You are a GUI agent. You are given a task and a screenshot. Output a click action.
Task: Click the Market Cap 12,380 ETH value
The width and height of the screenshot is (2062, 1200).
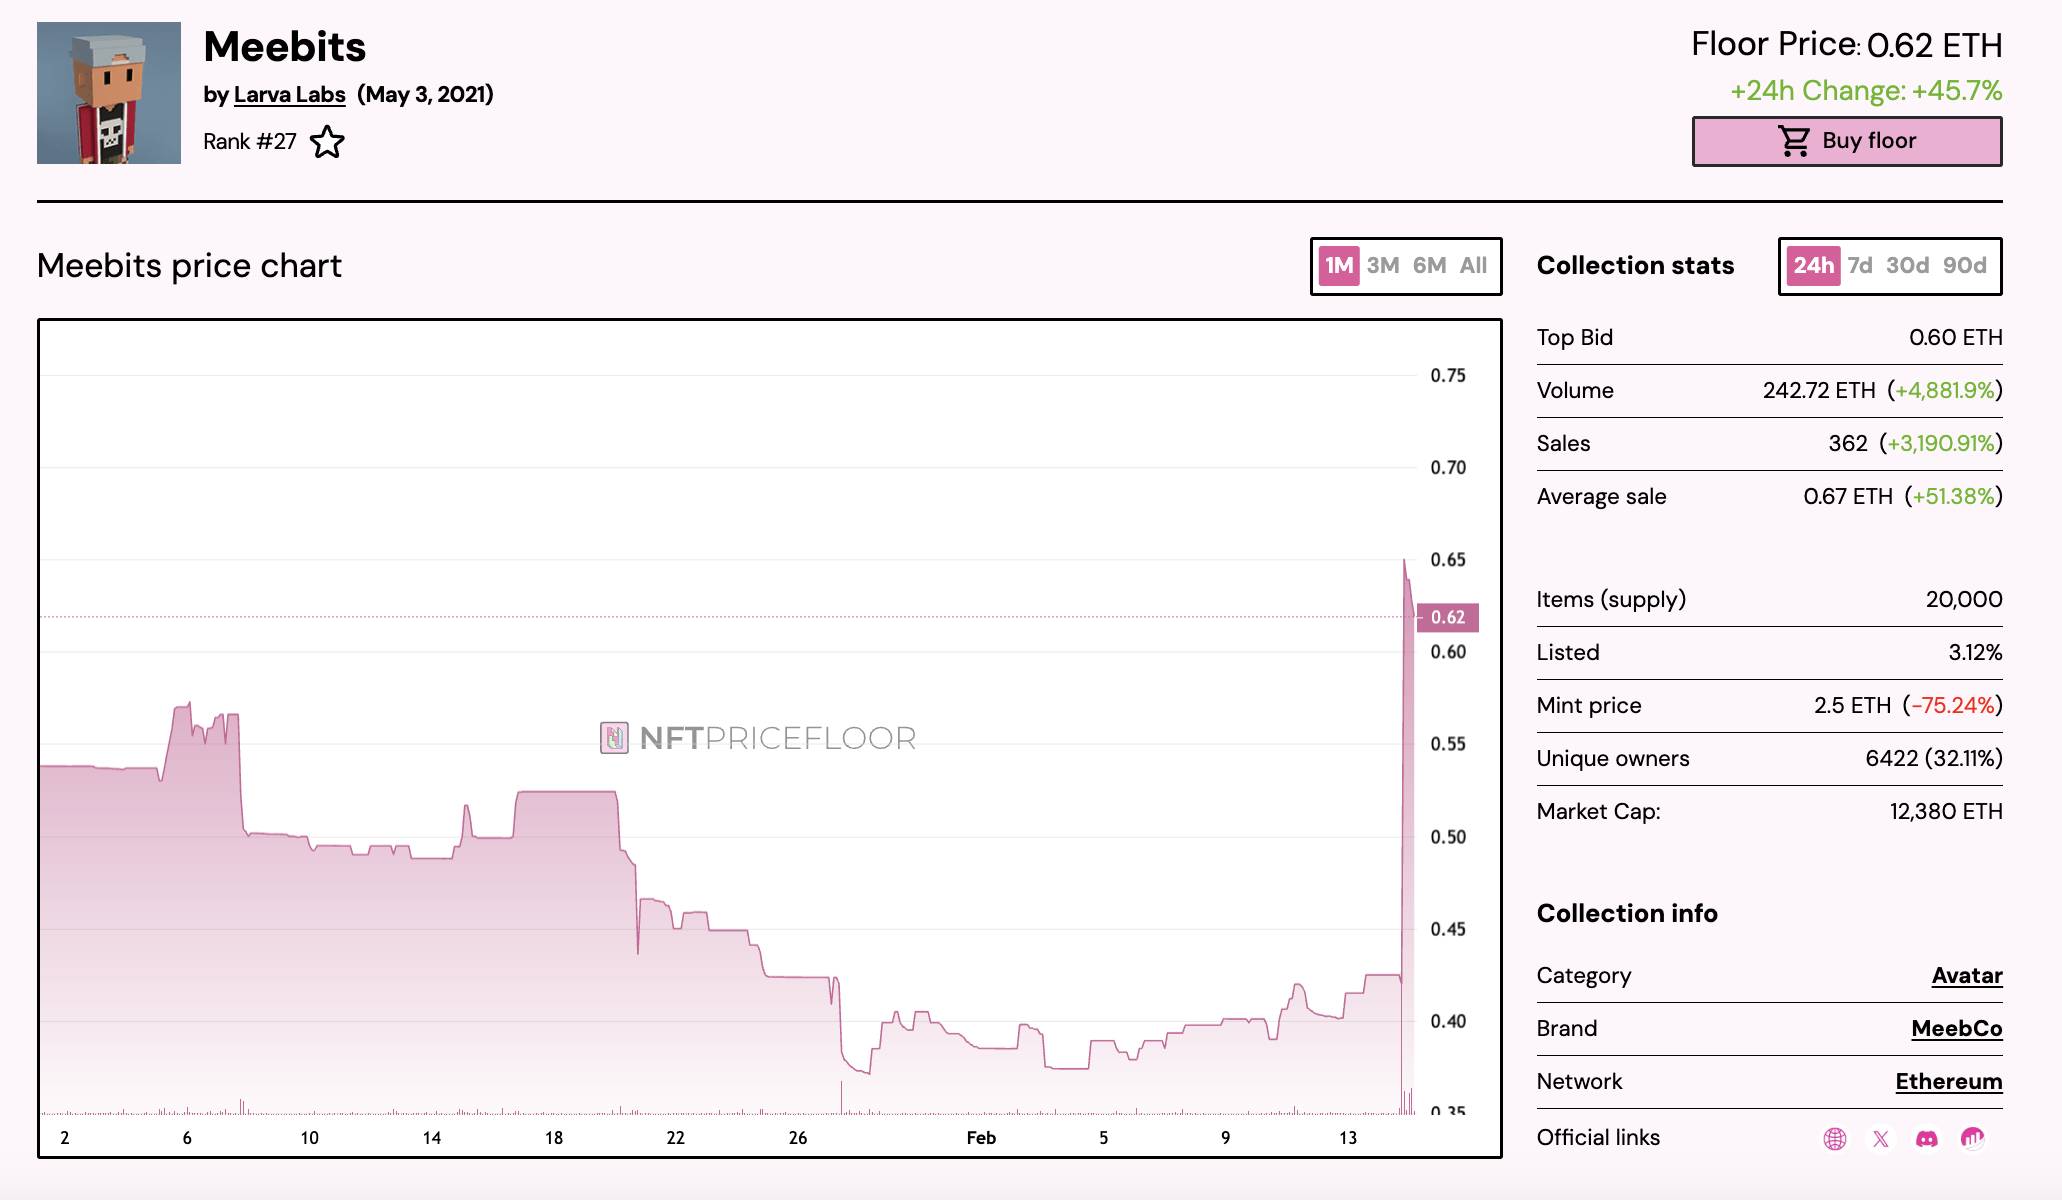tap(1946, 812)
